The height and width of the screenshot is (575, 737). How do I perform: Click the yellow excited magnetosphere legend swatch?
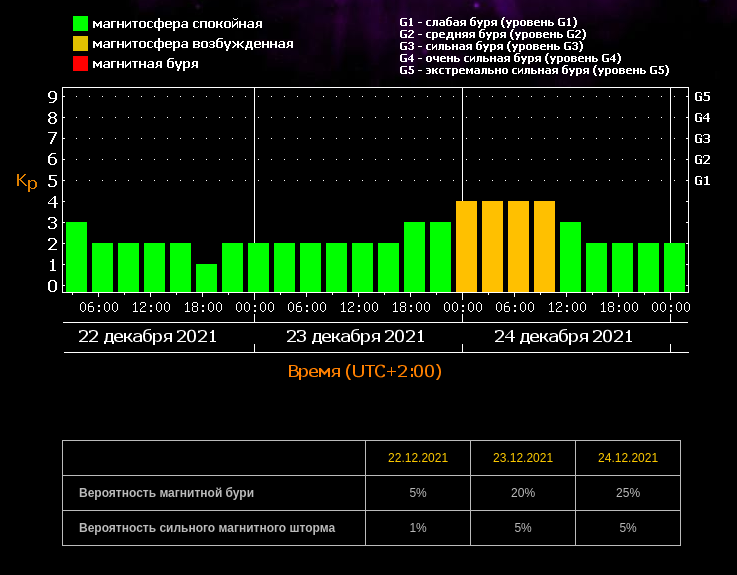point(80,44)
